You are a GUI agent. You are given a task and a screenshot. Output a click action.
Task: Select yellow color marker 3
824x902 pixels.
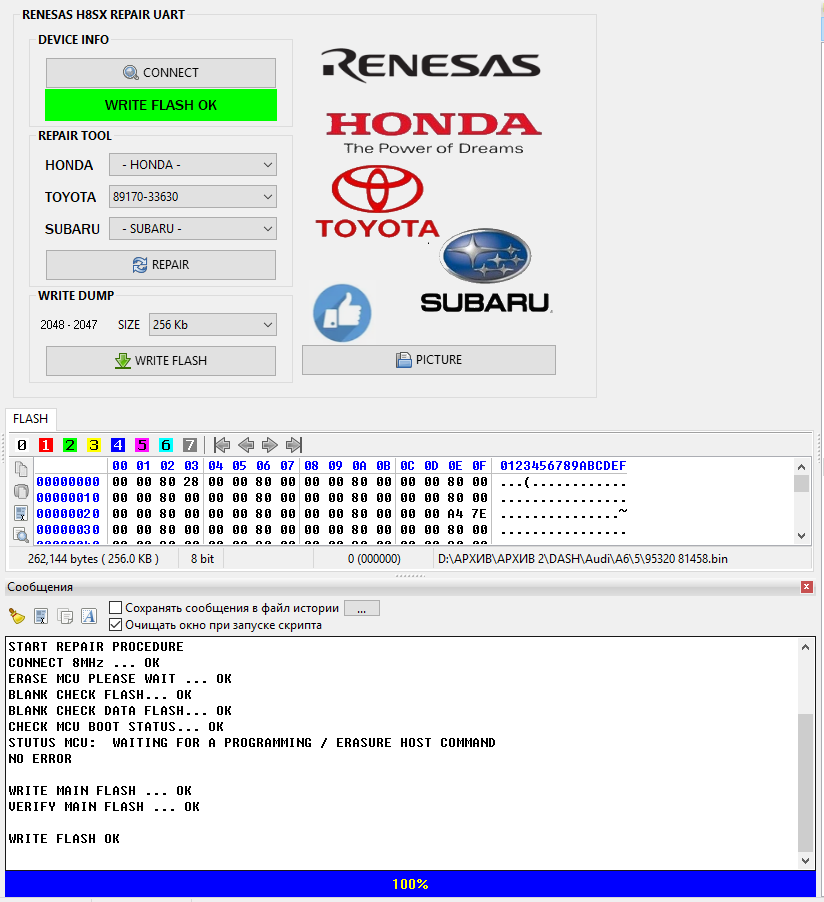94,445
